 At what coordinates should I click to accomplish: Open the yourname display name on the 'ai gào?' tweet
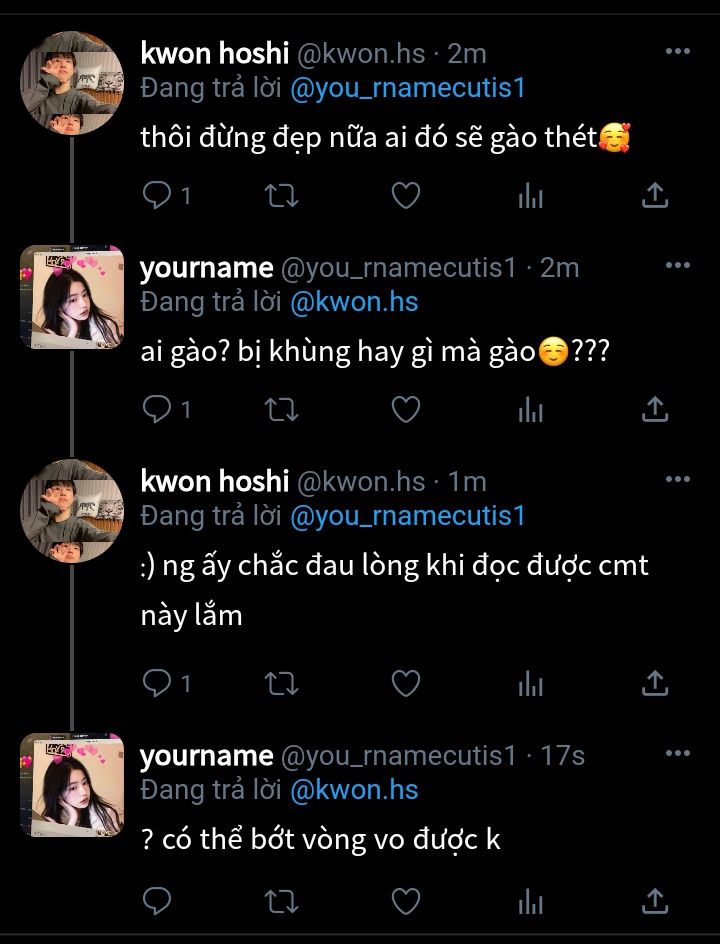pos(206,268)
